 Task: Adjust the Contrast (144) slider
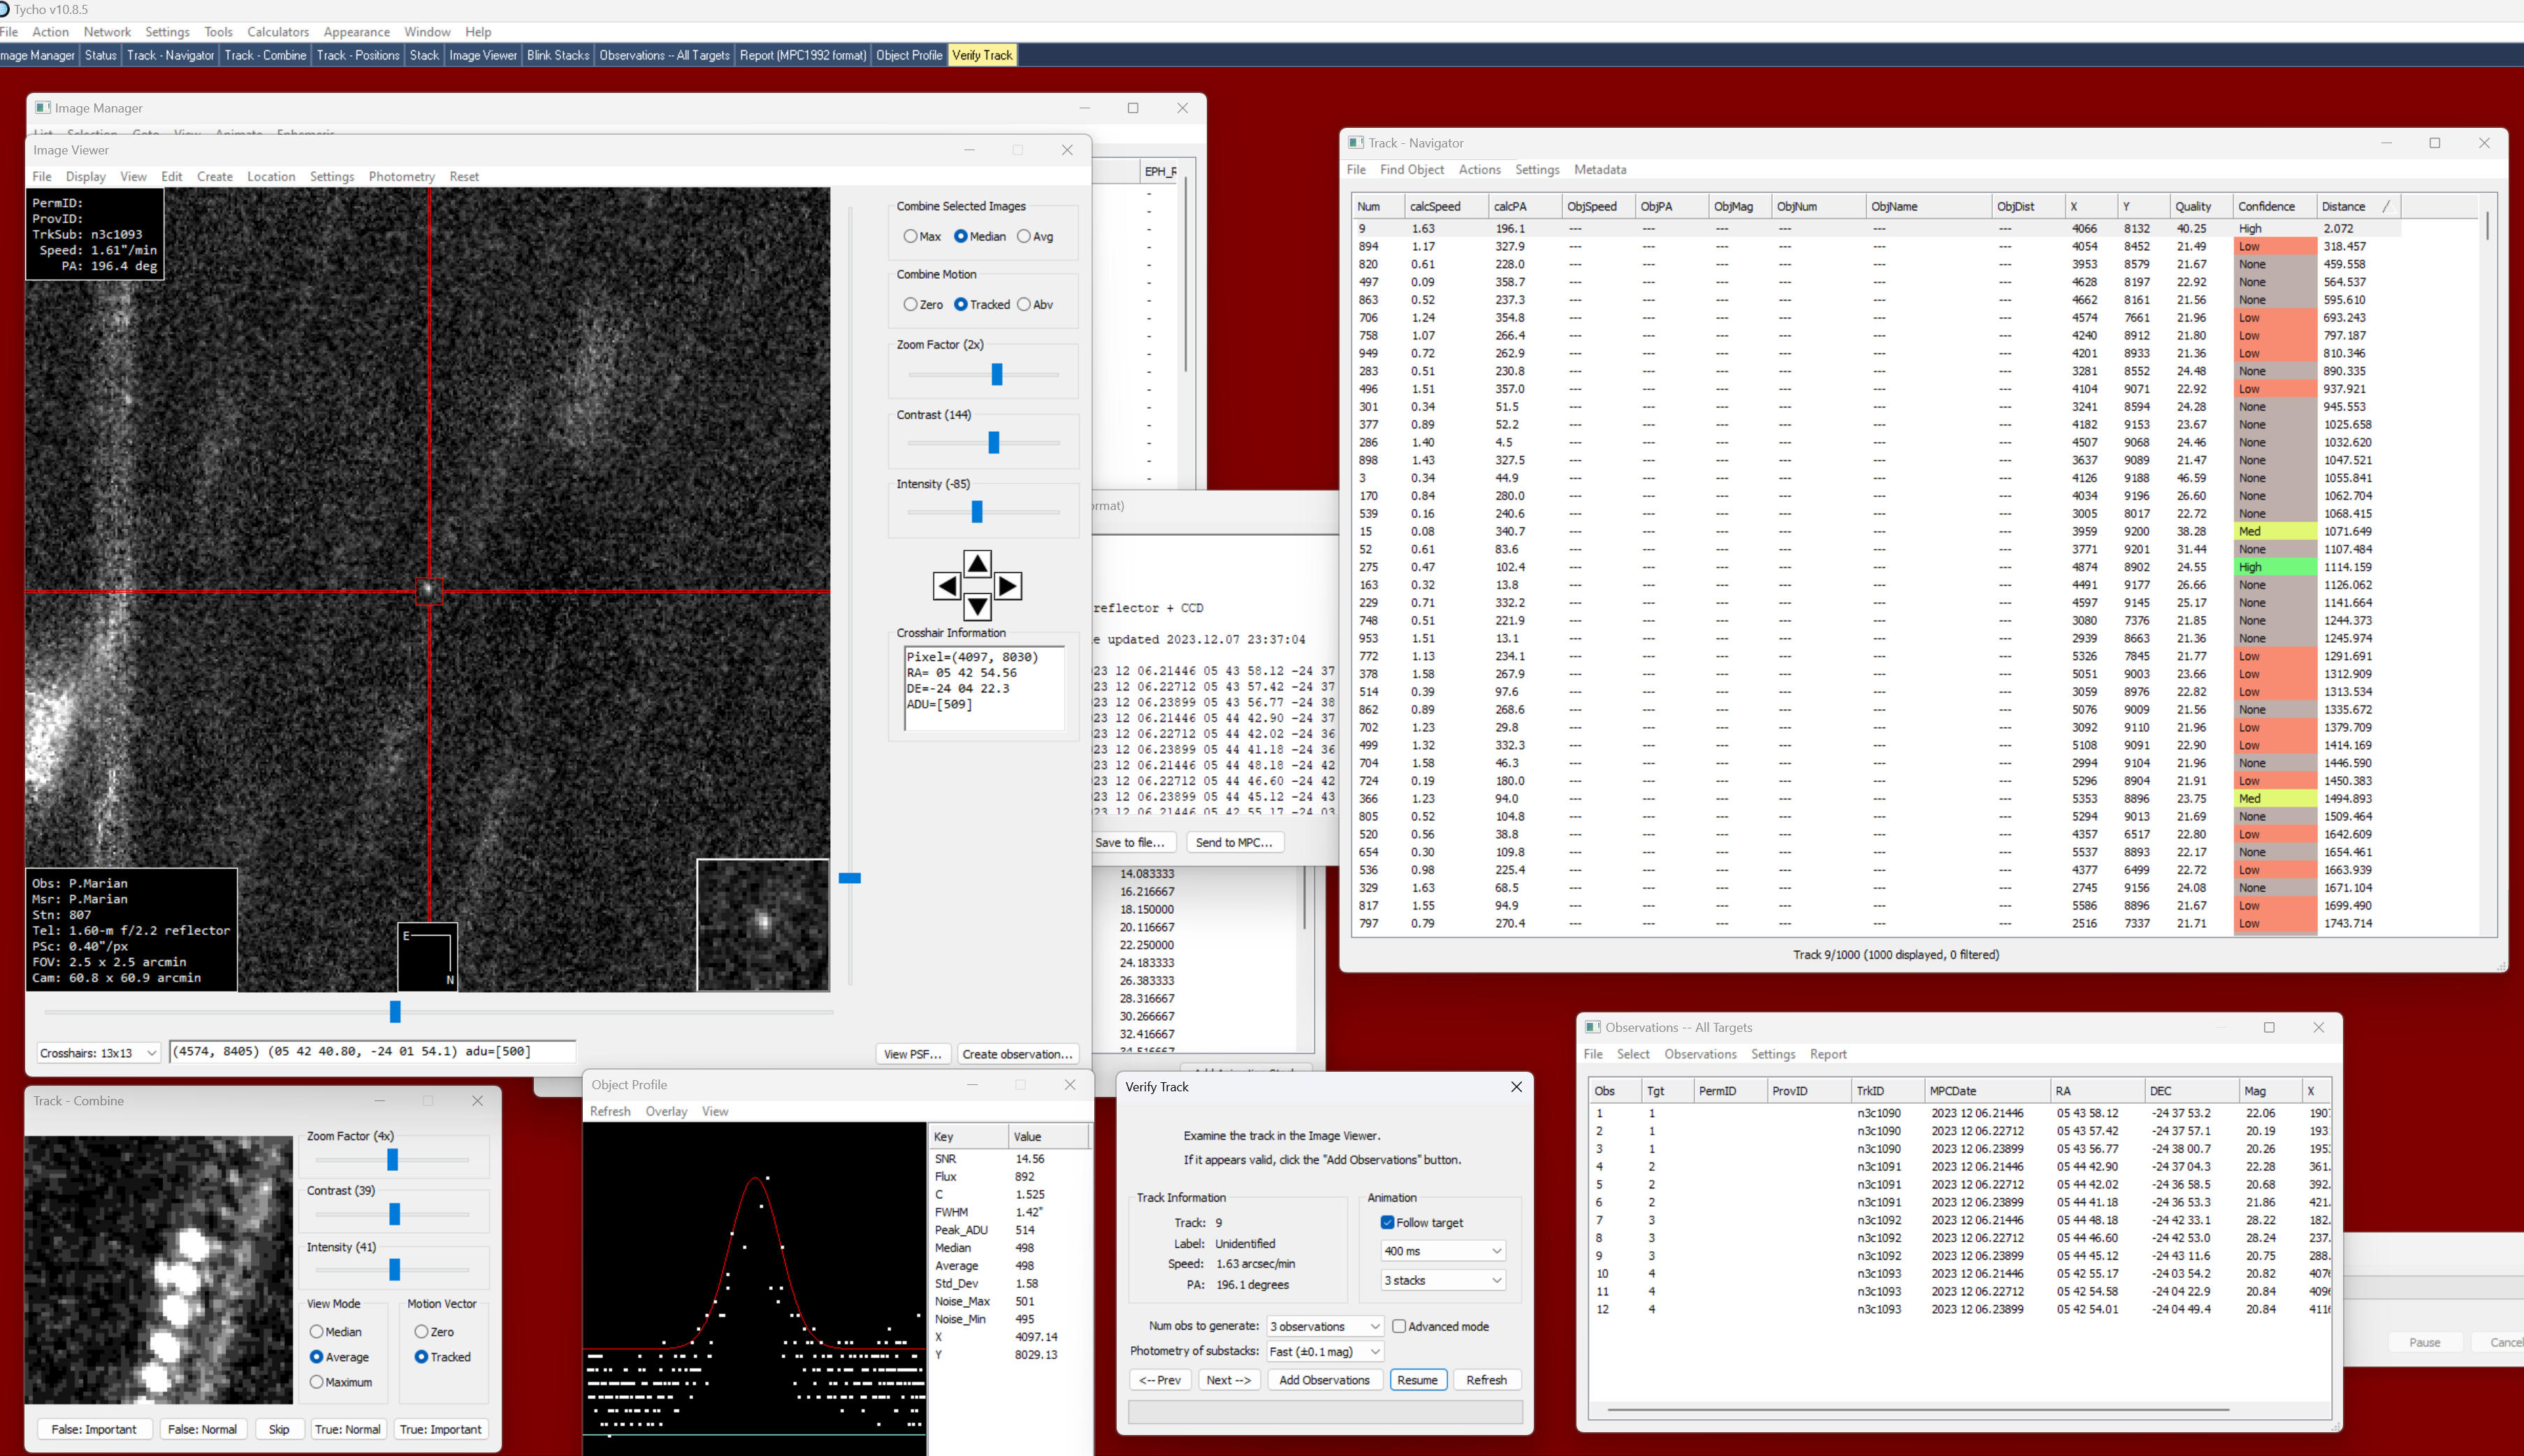pos(993,442)
